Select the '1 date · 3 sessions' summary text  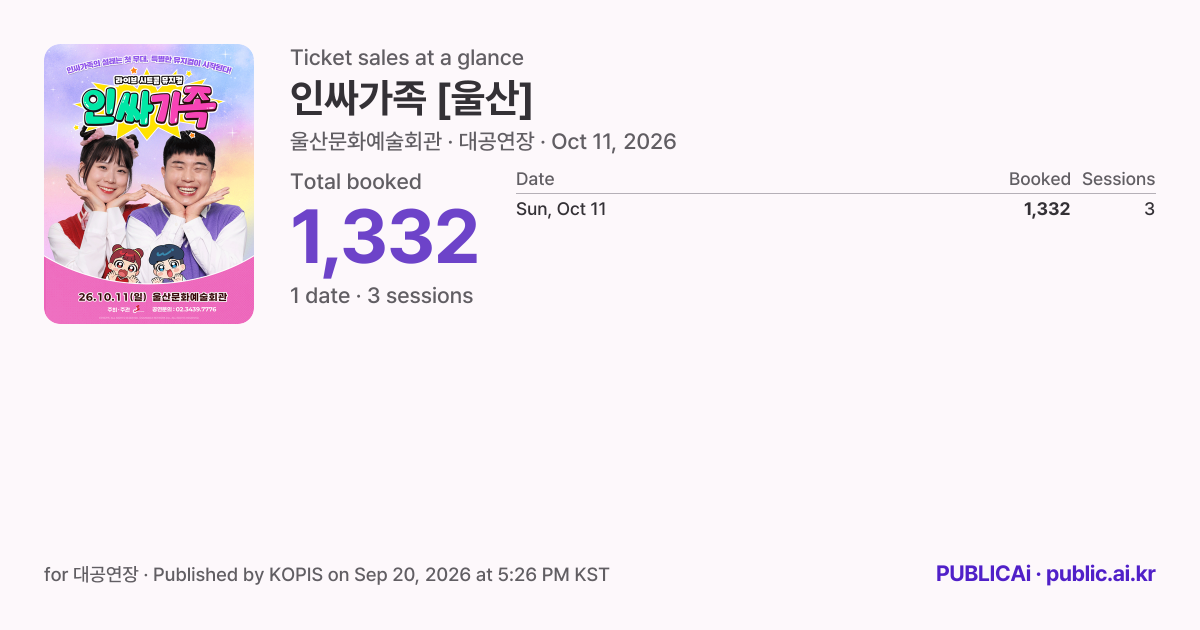tap(382, 296)
